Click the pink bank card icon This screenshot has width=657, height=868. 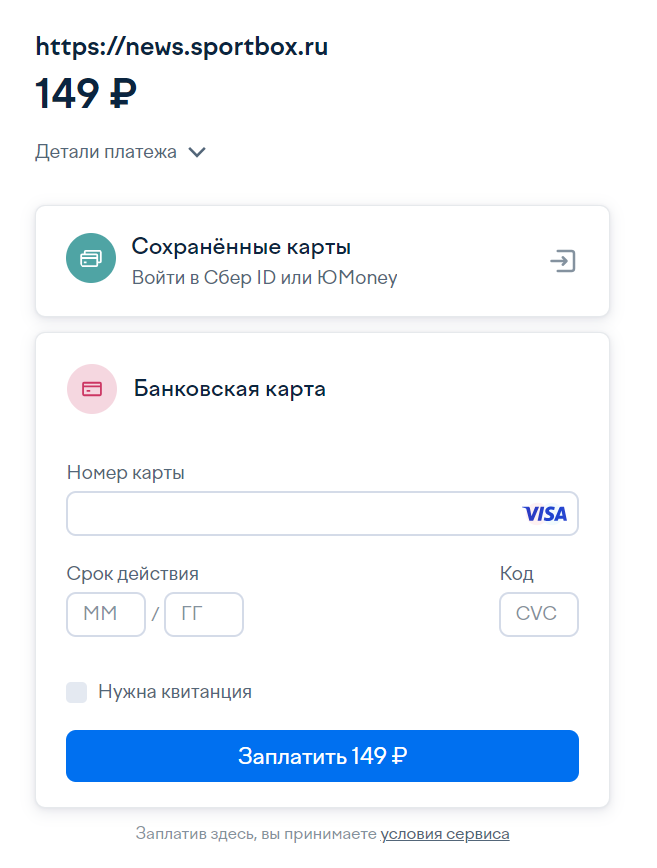pyautogui.click(x=92, y=389)
